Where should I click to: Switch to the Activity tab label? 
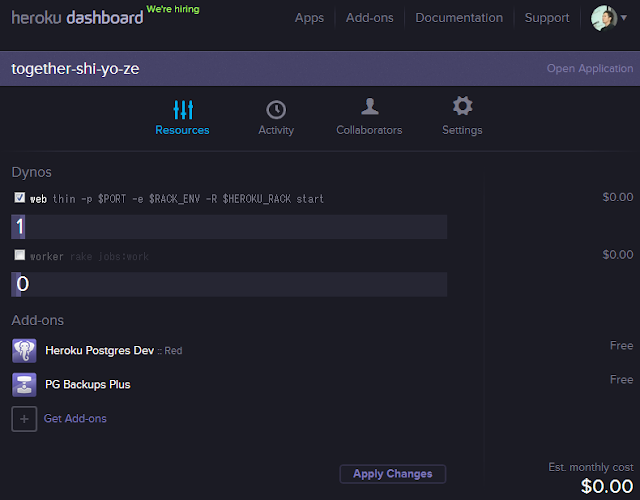pos(276,130)
